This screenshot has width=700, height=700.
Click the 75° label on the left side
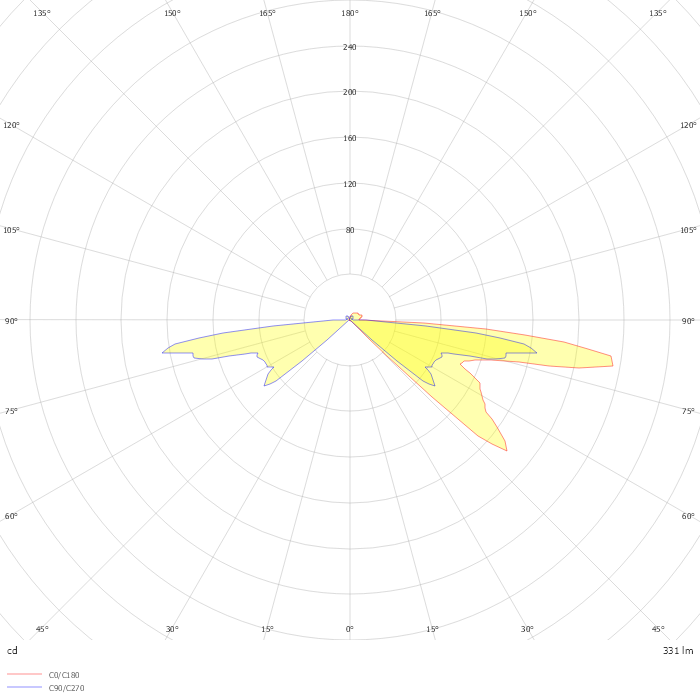pos(11,411)
